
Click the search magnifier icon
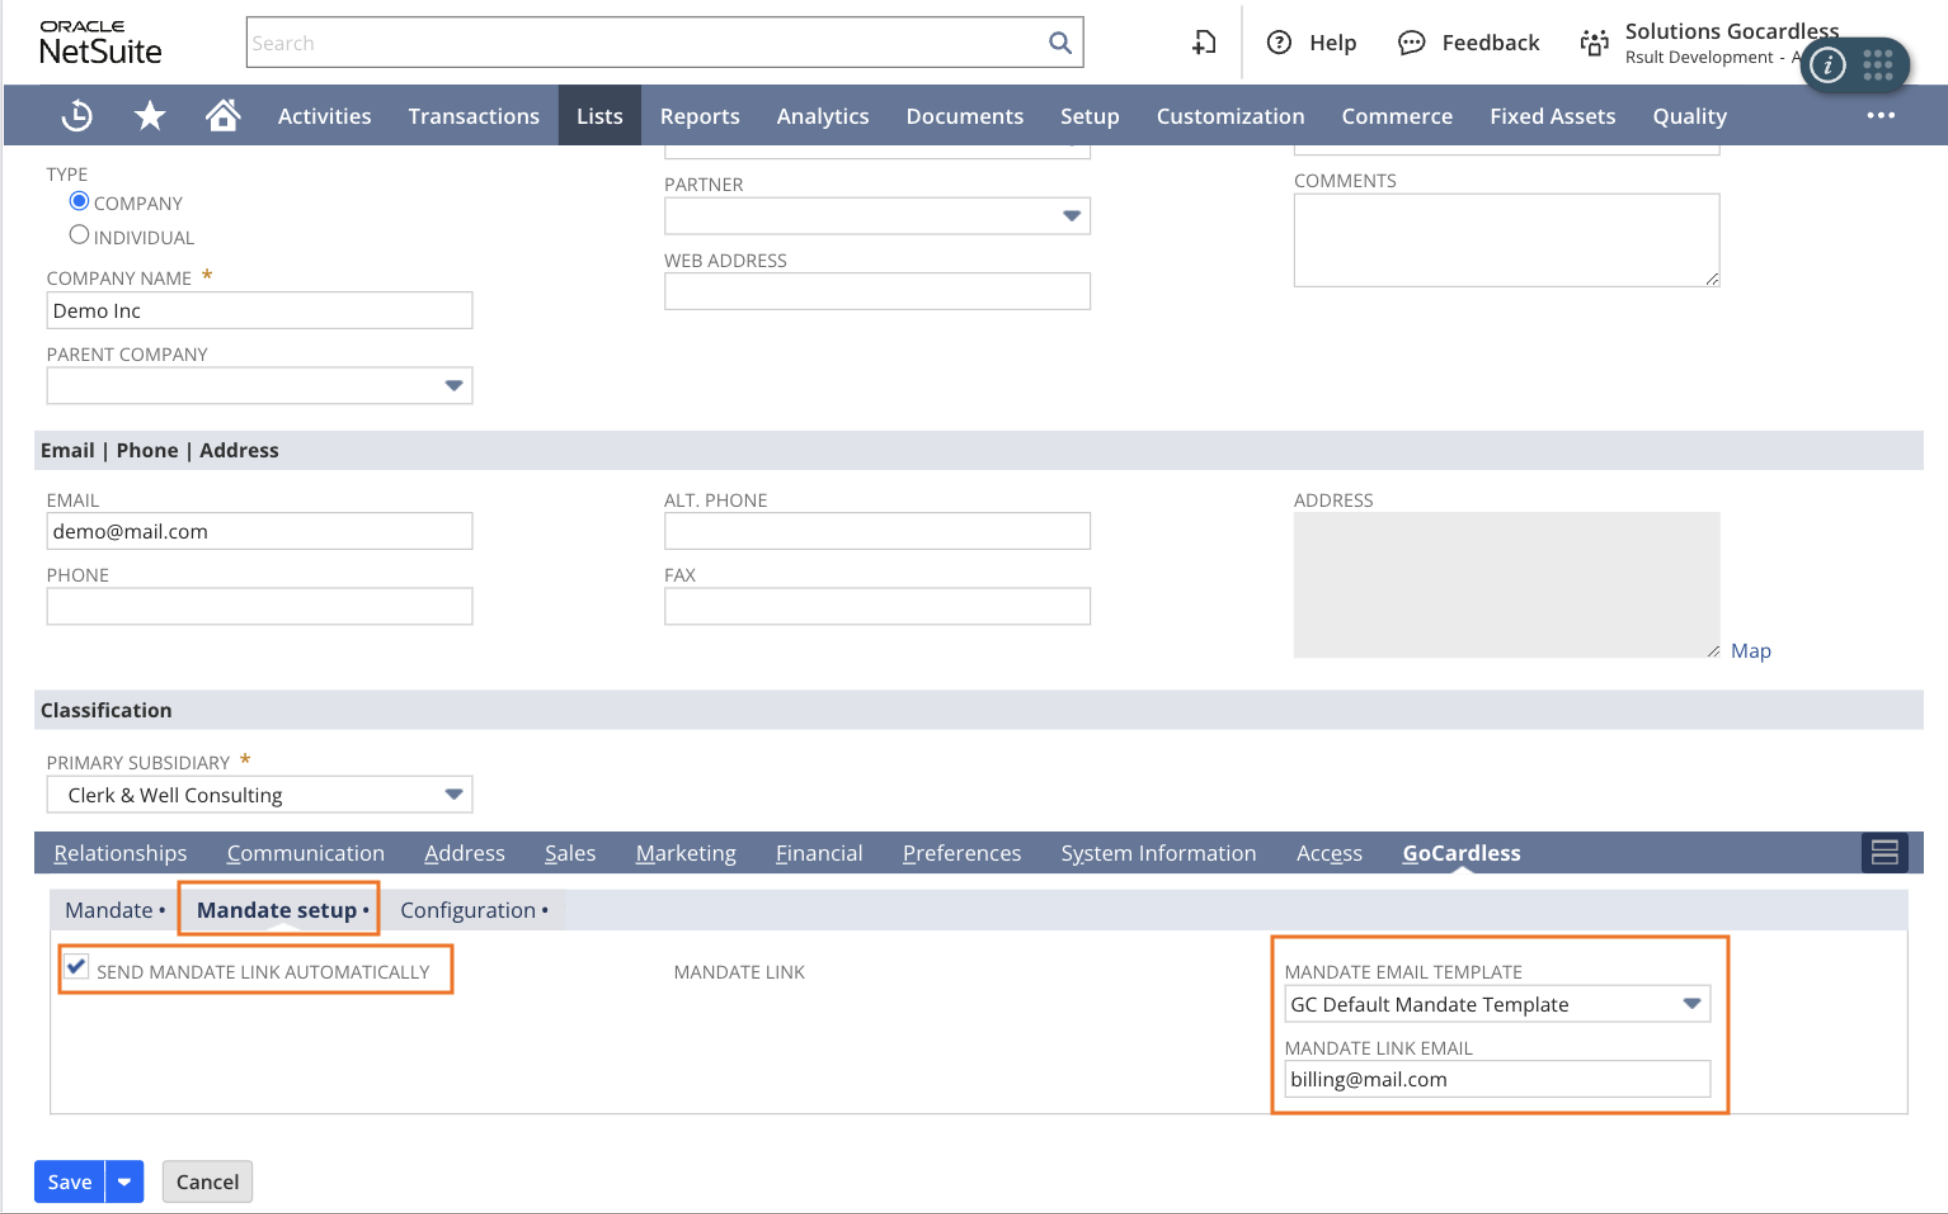1060,43
